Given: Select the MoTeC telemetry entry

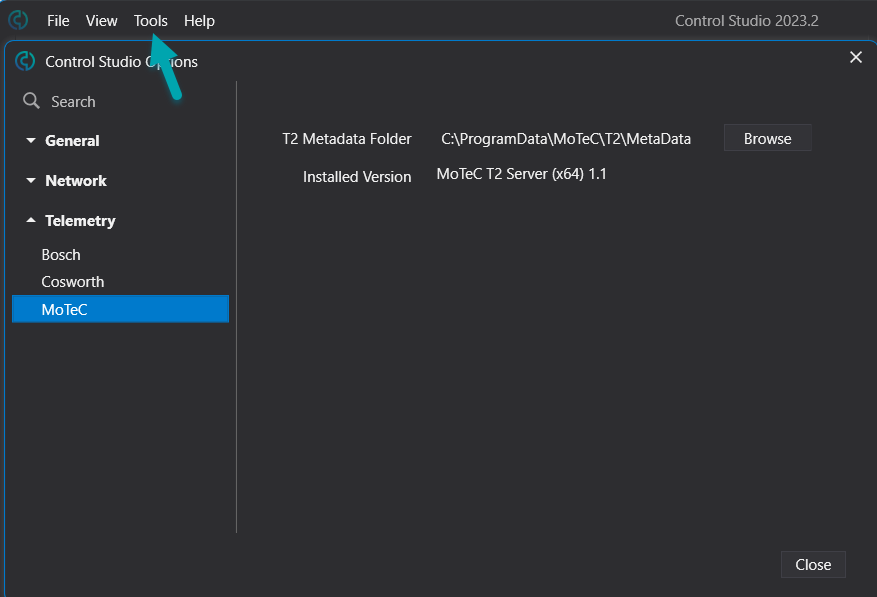Looking at the screenshot, I should pos(120,309).
